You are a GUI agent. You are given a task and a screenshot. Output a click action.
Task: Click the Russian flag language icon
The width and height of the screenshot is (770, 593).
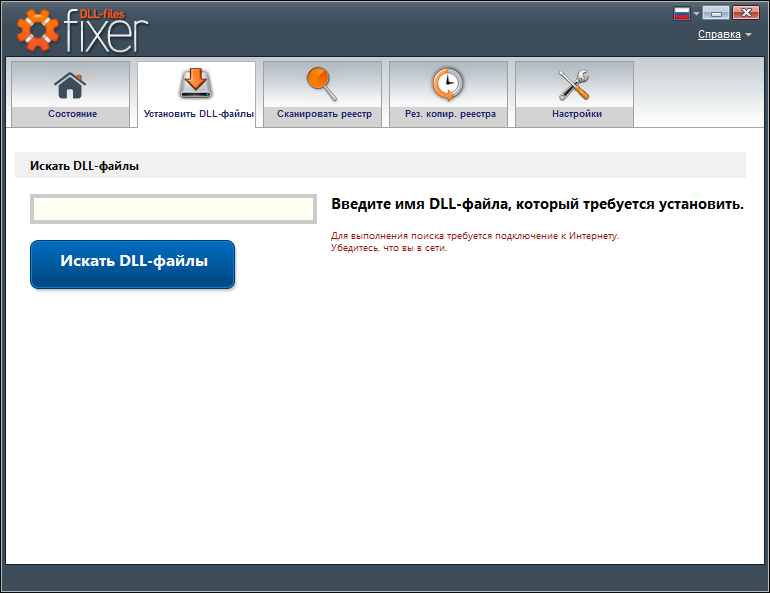pyautogui.click(x=682, y=13)
